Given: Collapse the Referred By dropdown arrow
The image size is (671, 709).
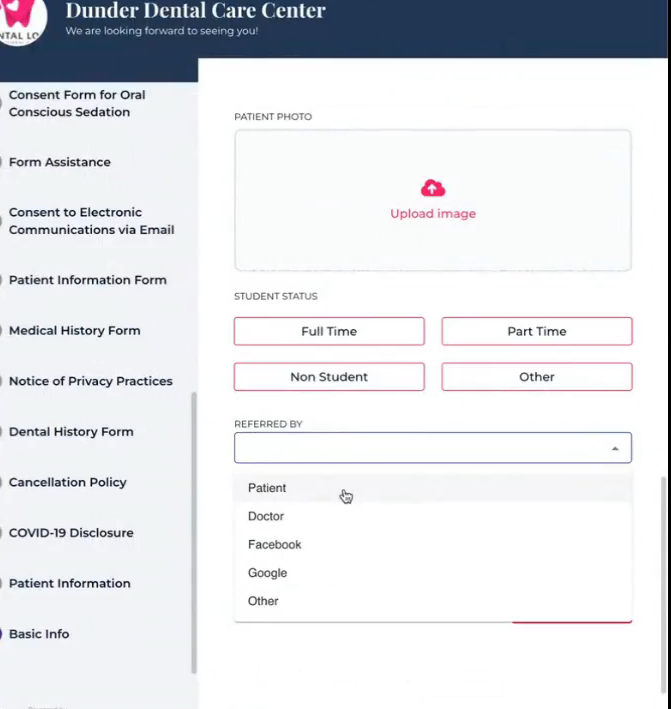Looking at the screenshot, I should pos(614,449).
